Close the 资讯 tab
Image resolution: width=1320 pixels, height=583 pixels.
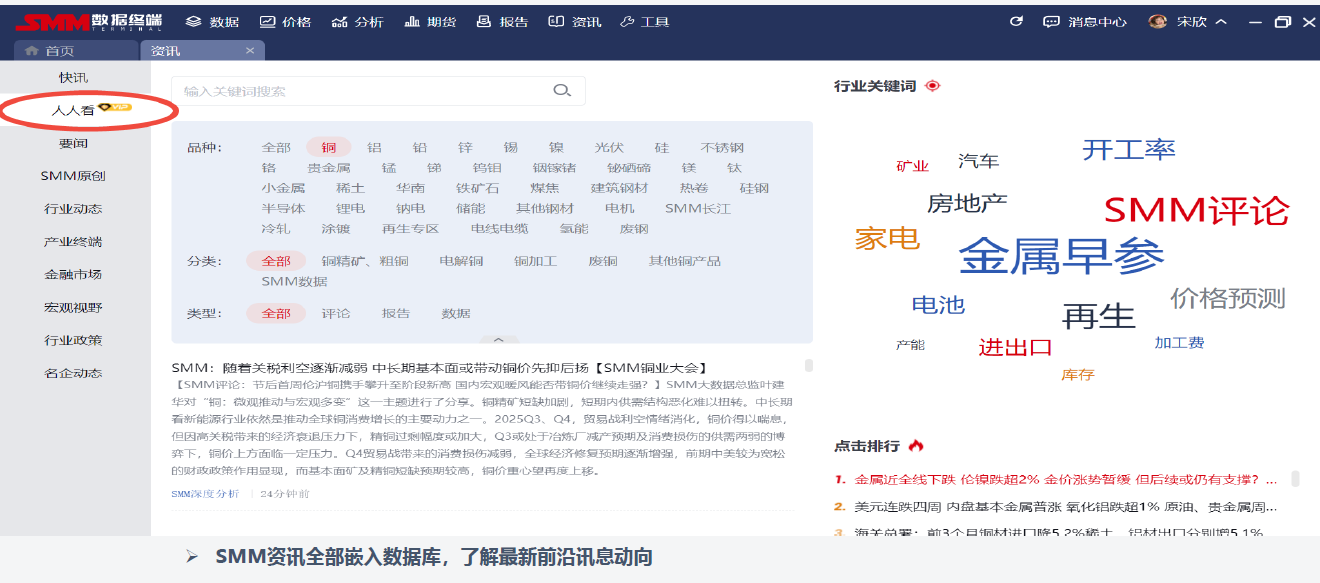[250, 50]
